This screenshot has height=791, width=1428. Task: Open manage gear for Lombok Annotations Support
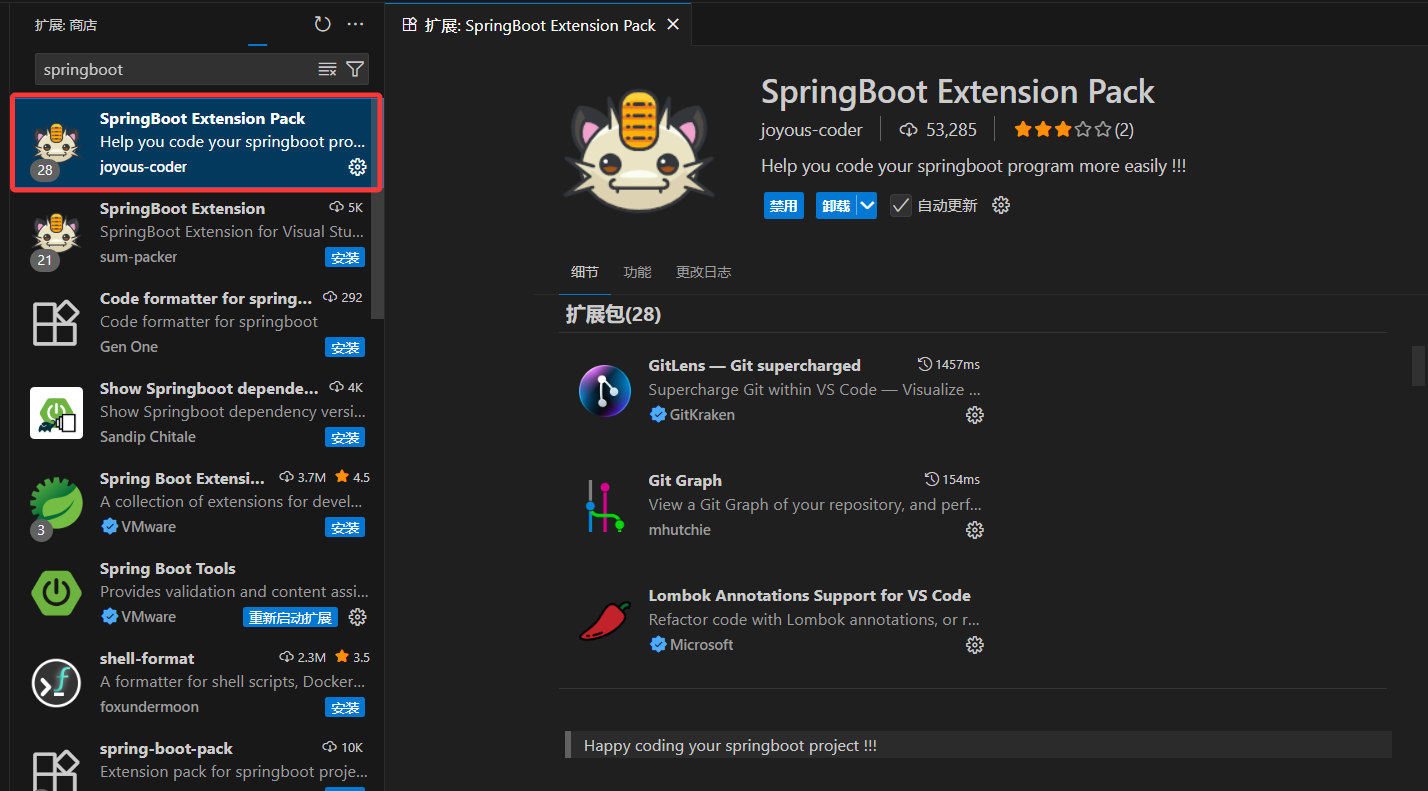[x=975, y=645]
